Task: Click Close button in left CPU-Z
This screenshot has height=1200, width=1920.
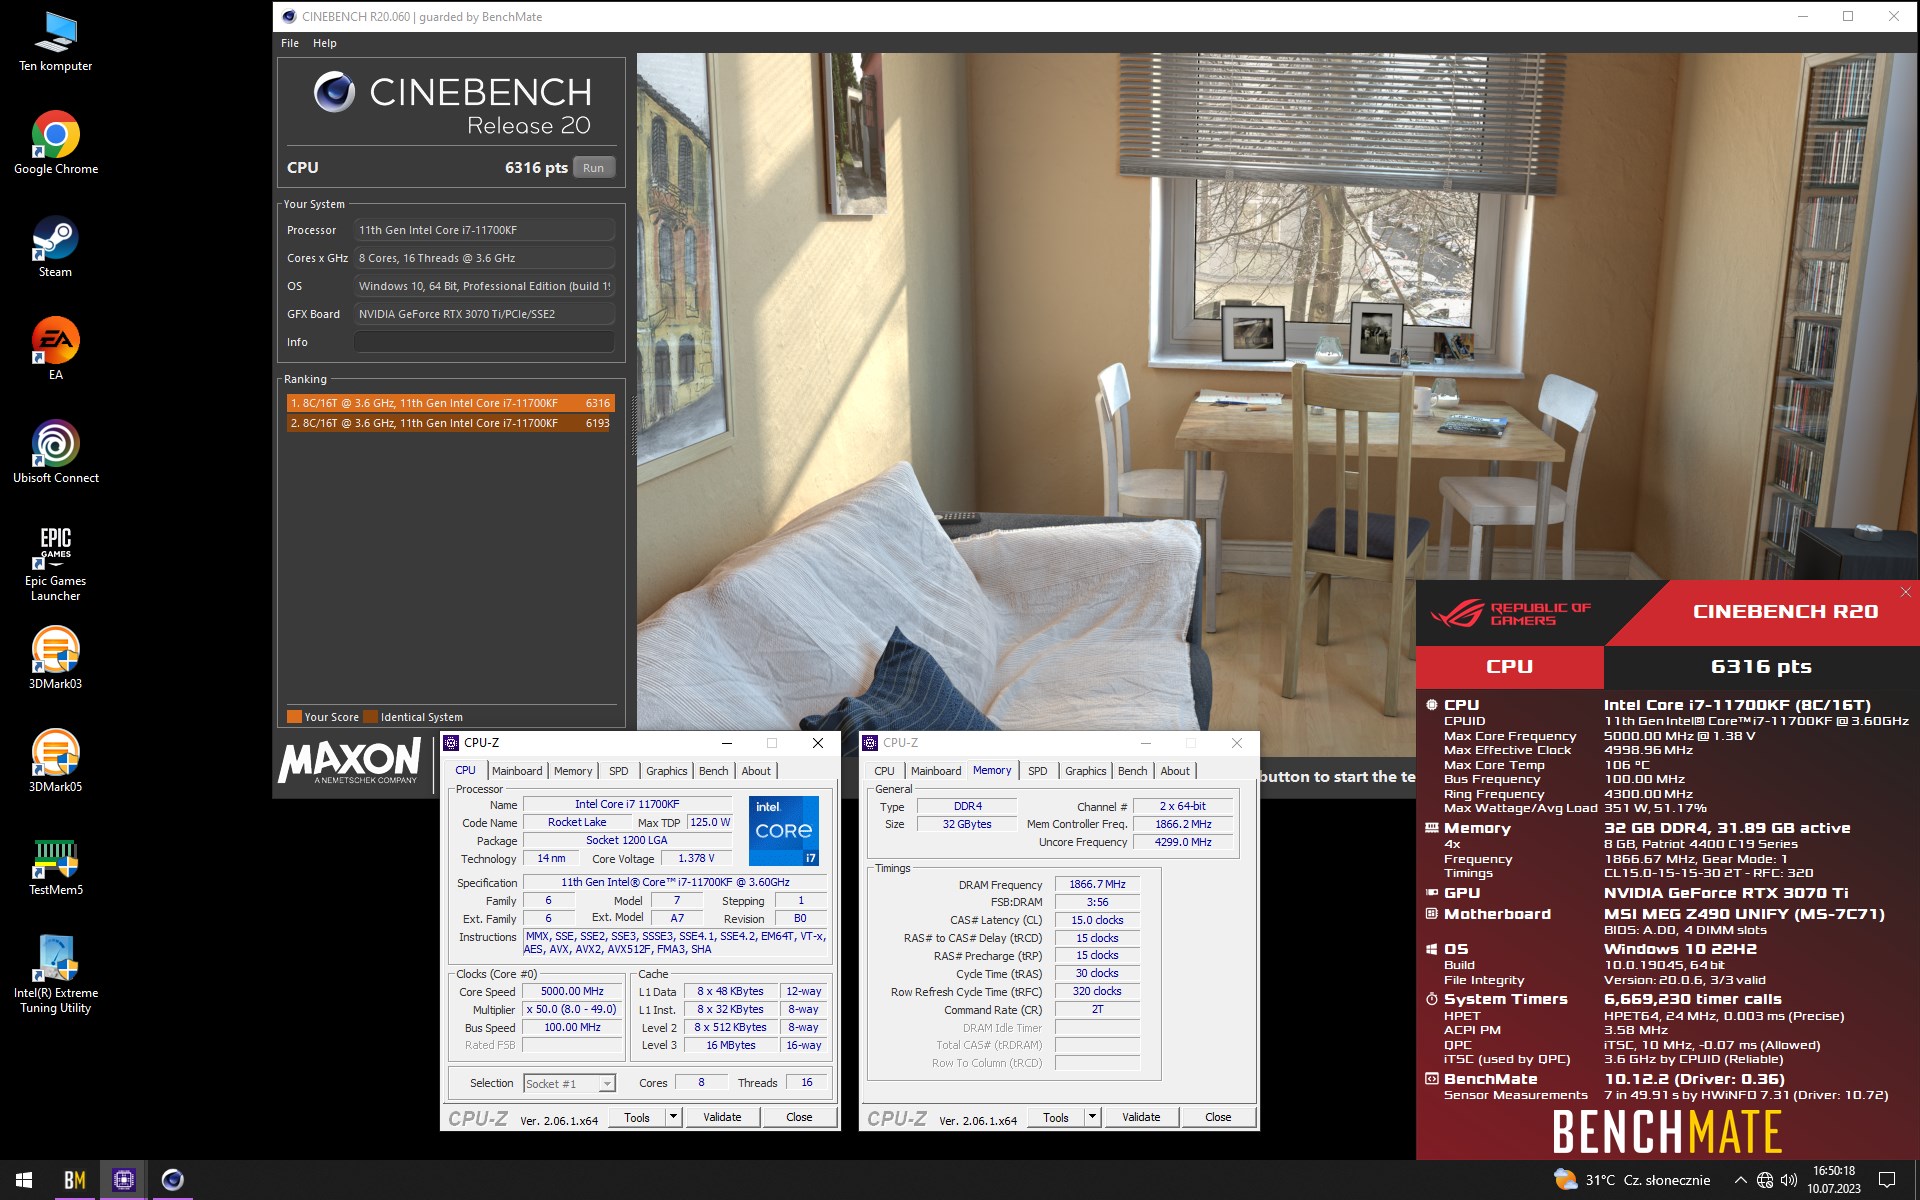Action: 799,1117
